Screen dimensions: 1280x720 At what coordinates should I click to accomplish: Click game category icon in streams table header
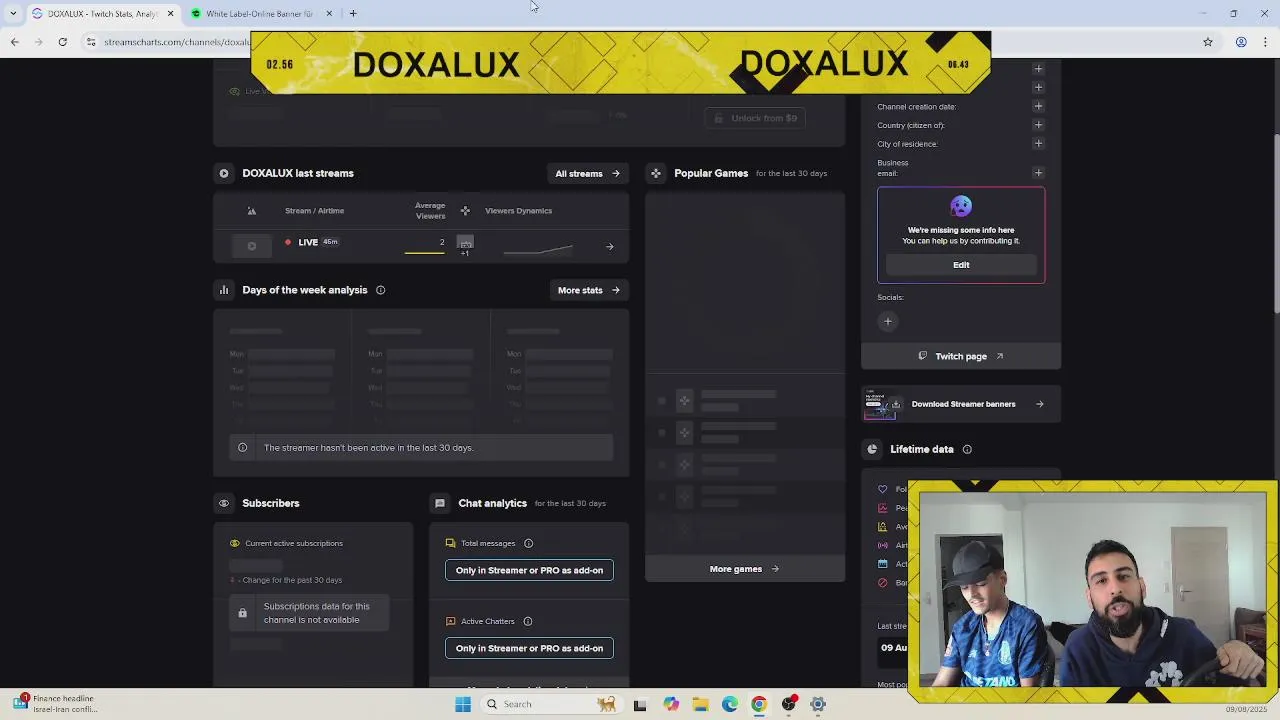pos(465,211)
